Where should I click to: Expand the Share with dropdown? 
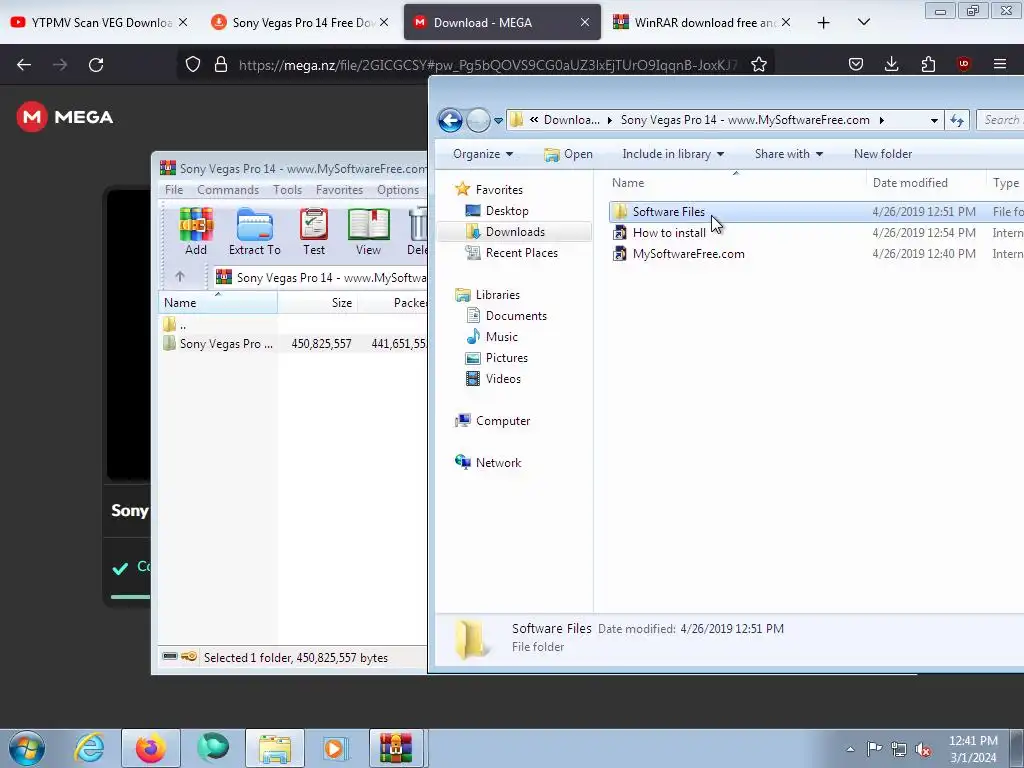pyautogui.click(x=788, y=154)
